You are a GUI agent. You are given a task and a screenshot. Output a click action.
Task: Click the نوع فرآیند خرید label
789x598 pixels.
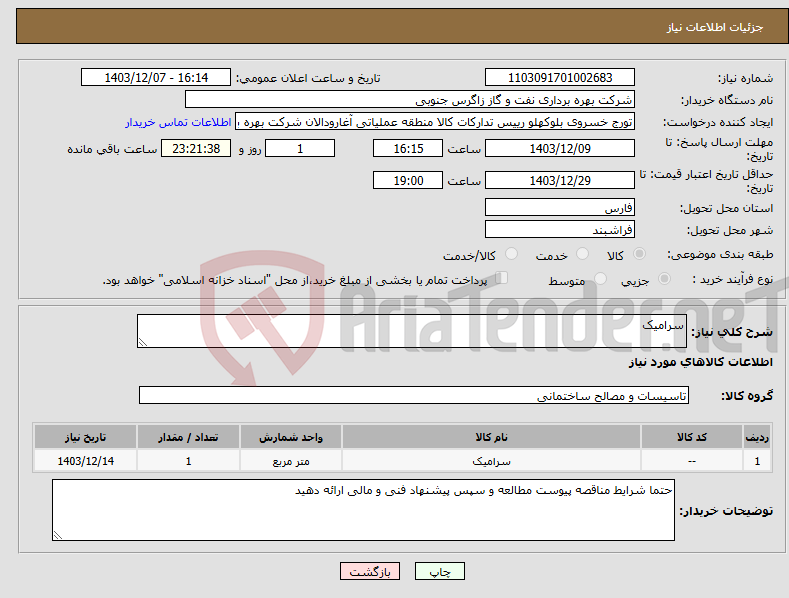(733, 279)
